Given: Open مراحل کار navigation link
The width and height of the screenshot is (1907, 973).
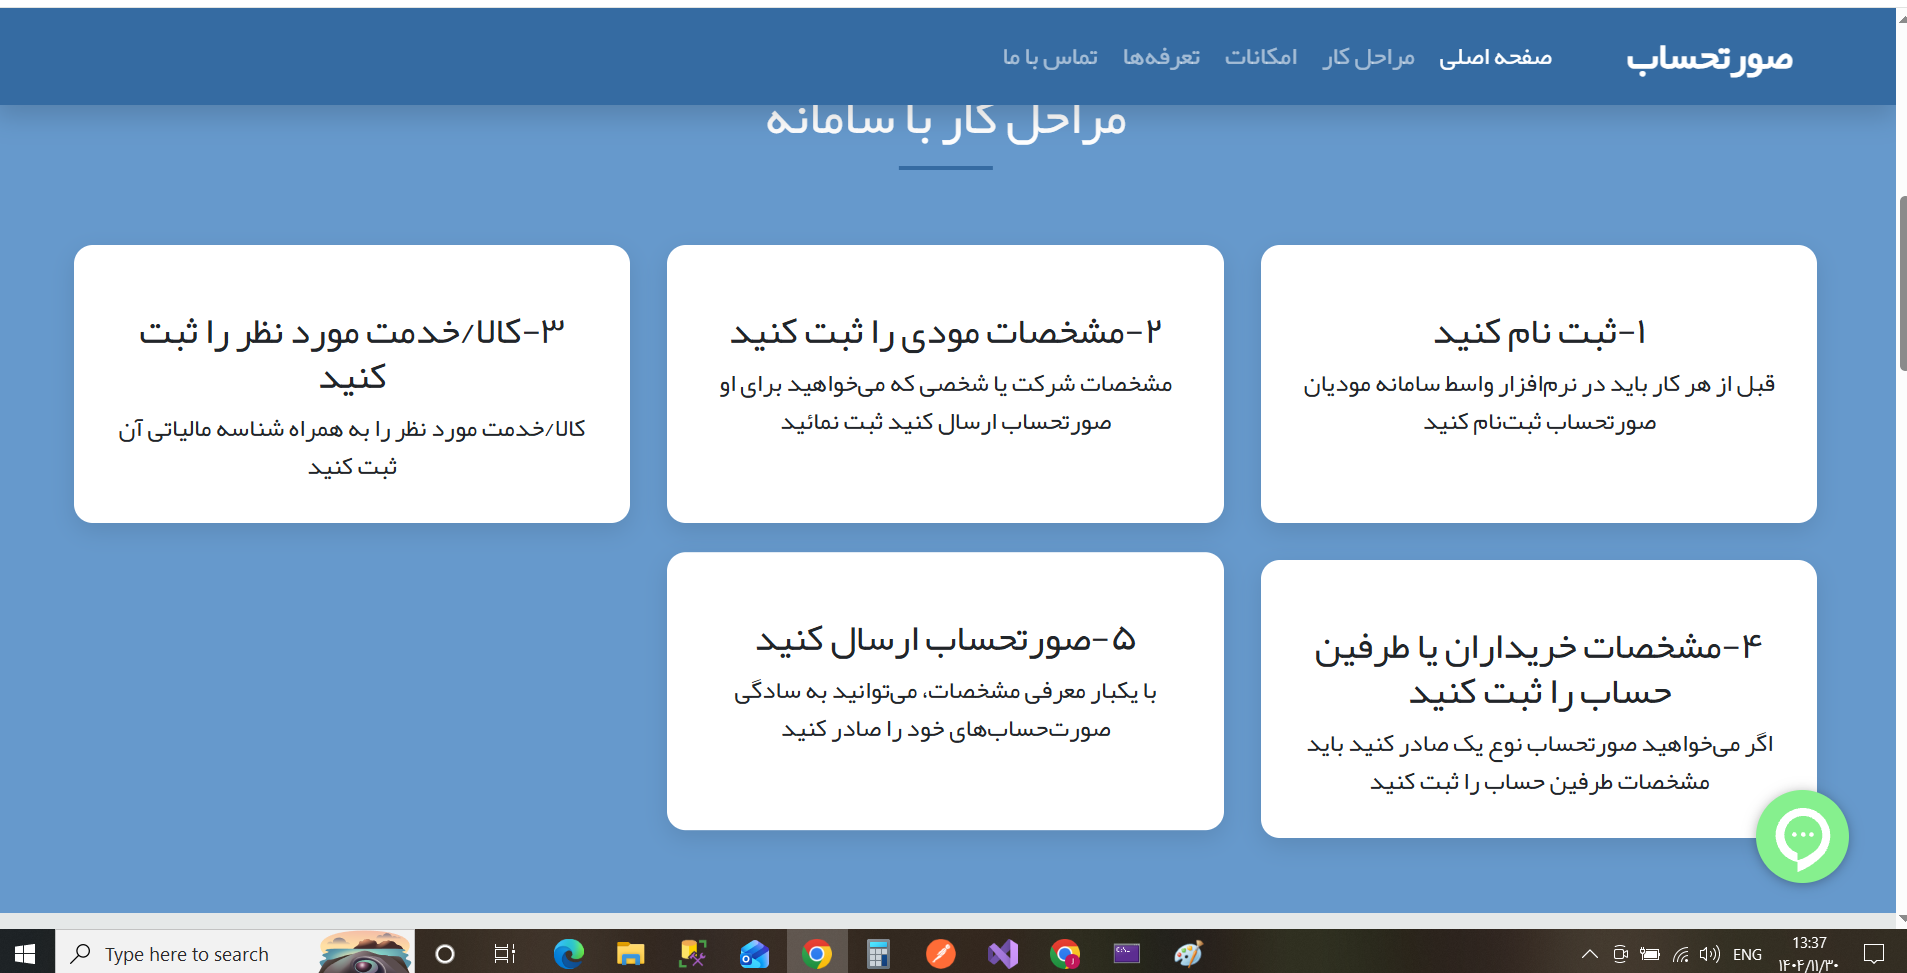Looking at the screenshot, I should click(1368, 58).
